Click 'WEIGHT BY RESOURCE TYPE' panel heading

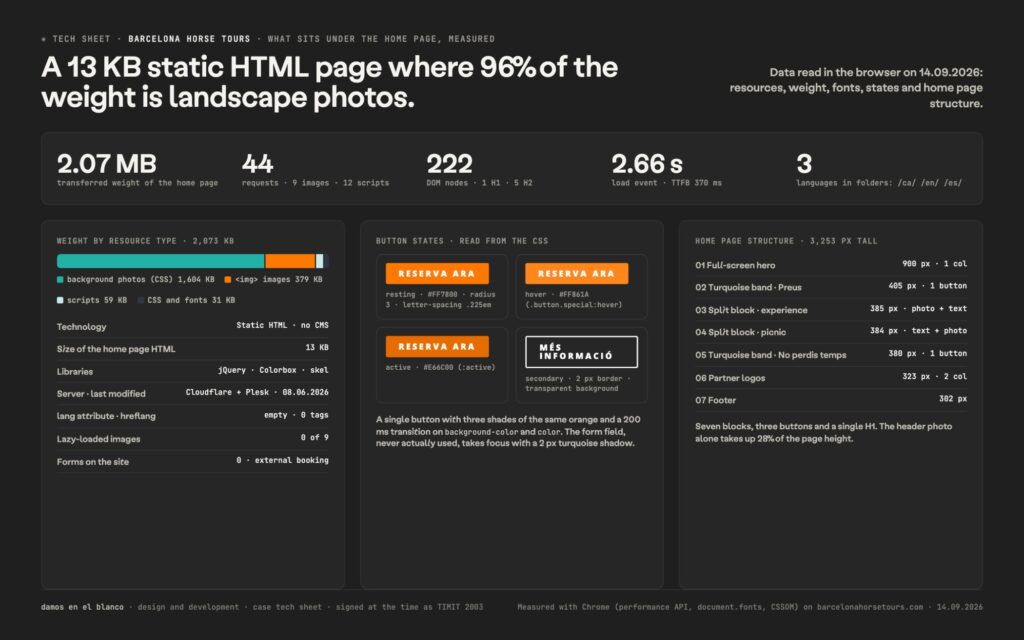[145, 241]
